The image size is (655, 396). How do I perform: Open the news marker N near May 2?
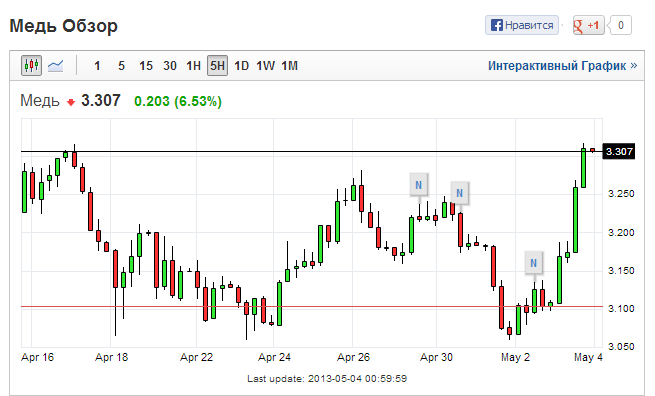tap(533, 263)
